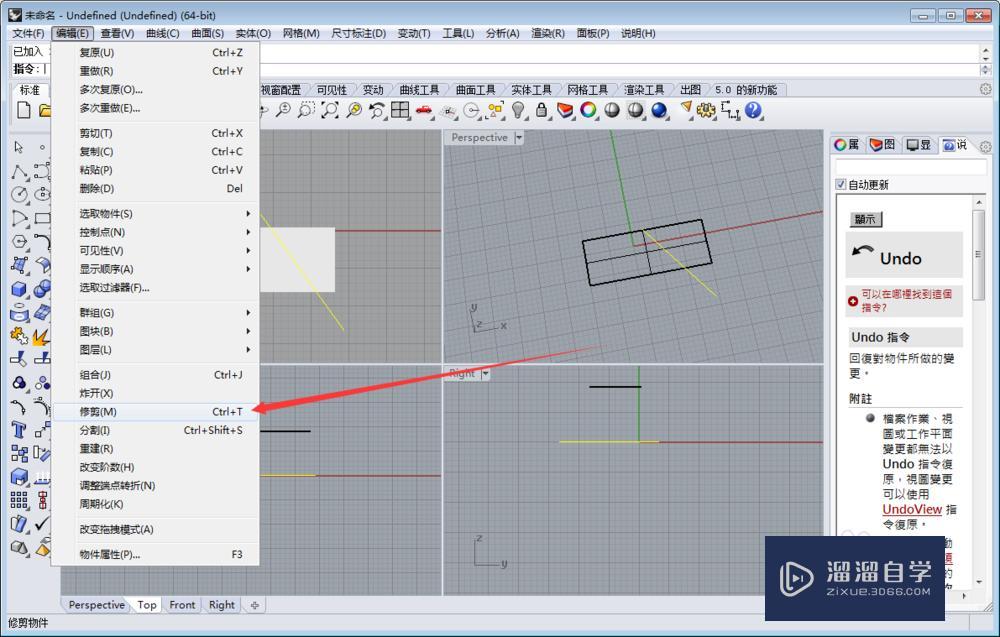Expand the 选取物件(S) submenu

click(x=156, y=214)
